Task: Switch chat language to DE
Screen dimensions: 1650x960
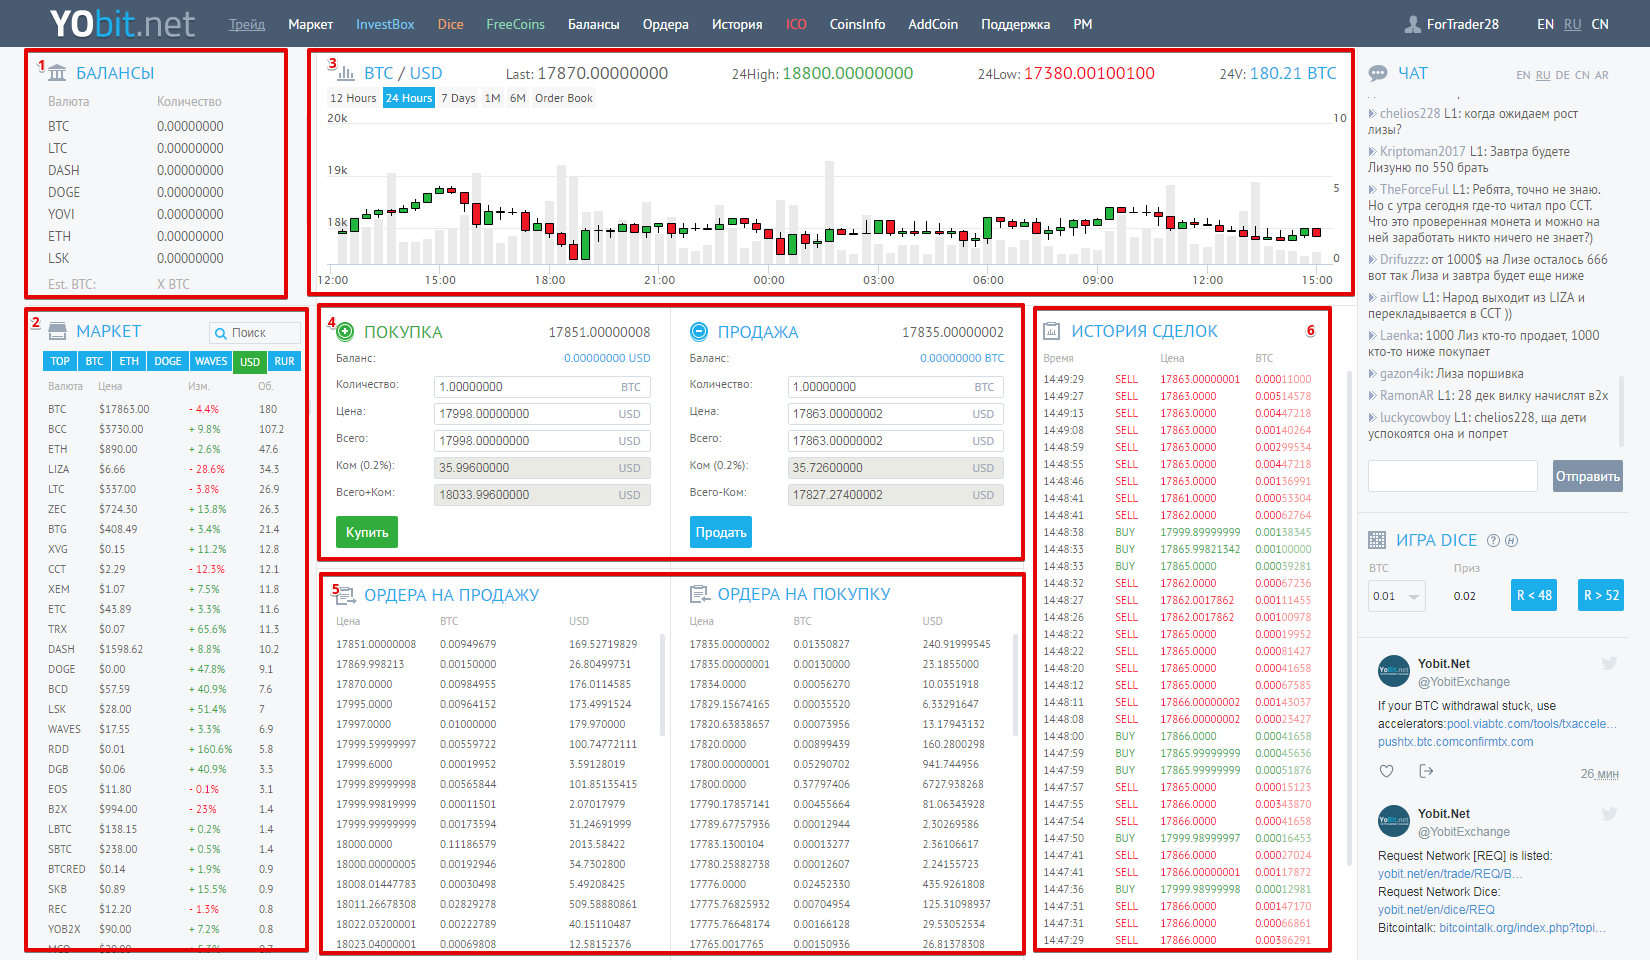Action: (1563, 75)
